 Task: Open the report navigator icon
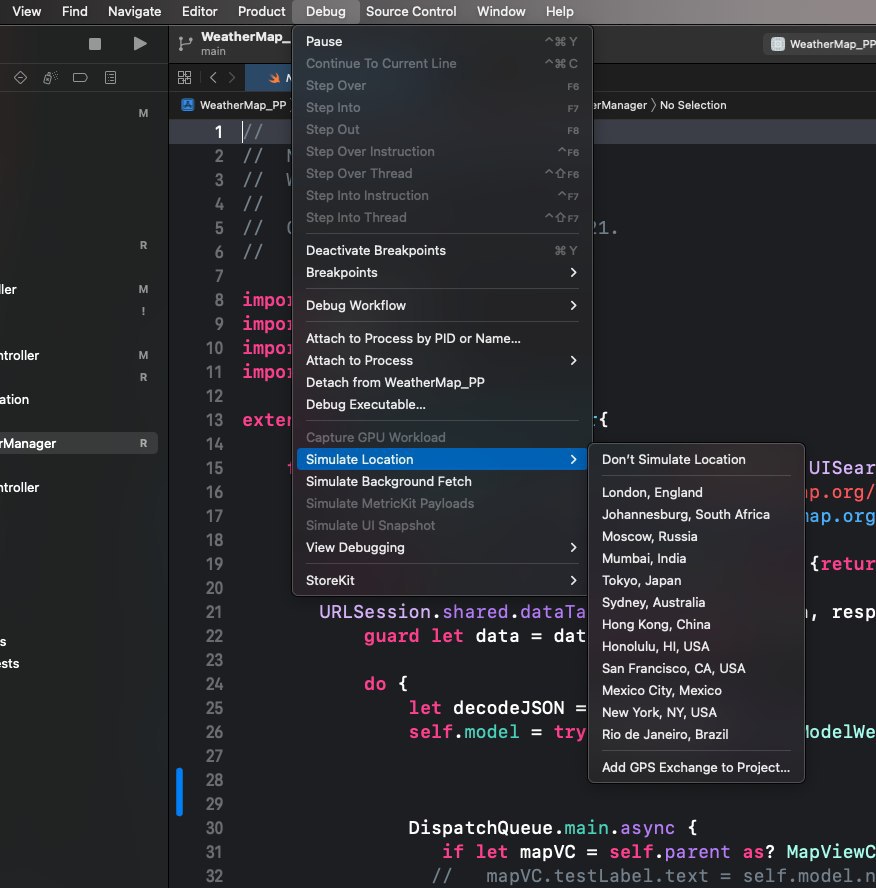pyautogui.click(x=110, y=78)
